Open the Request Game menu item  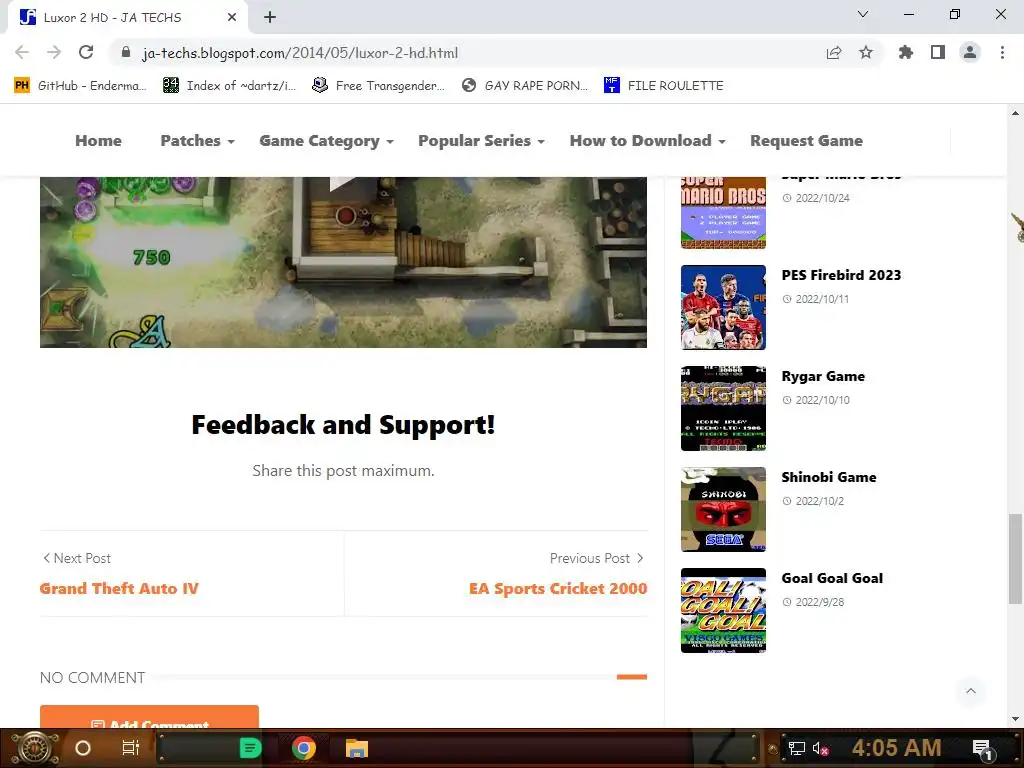pos(807,140)
